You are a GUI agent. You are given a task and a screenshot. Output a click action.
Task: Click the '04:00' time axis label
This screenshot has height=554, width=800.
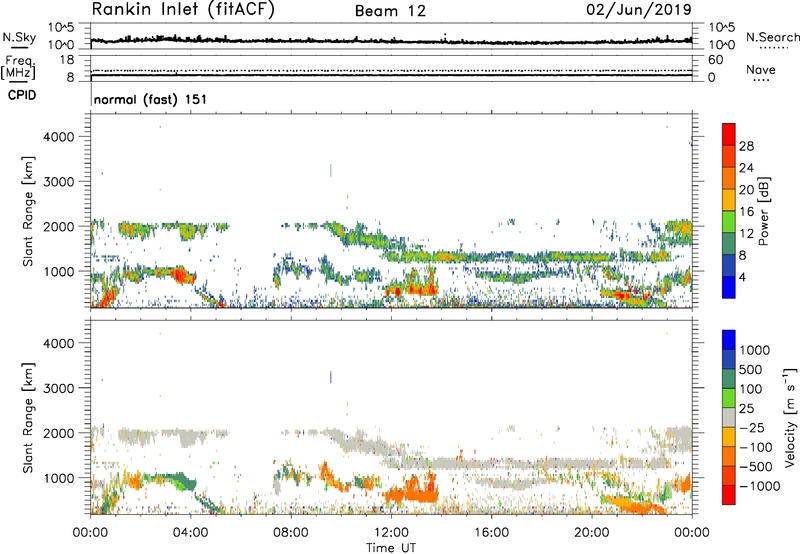click(x=190, y=533)
